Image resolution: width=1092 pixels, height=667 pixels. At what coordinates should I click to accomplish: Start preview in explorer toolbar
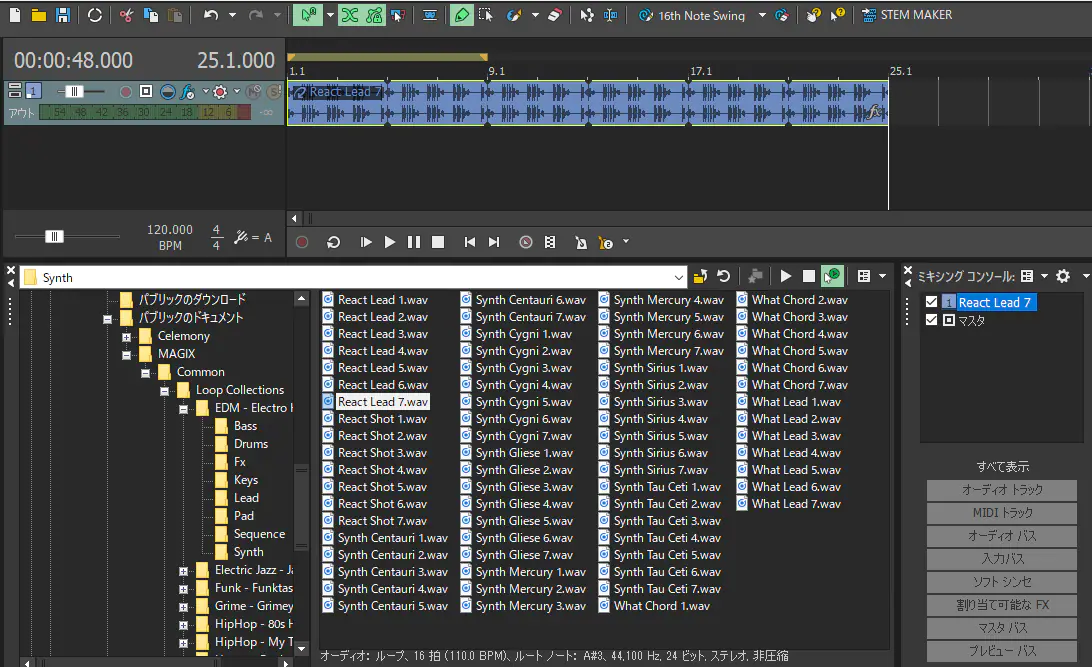(786, 277)
